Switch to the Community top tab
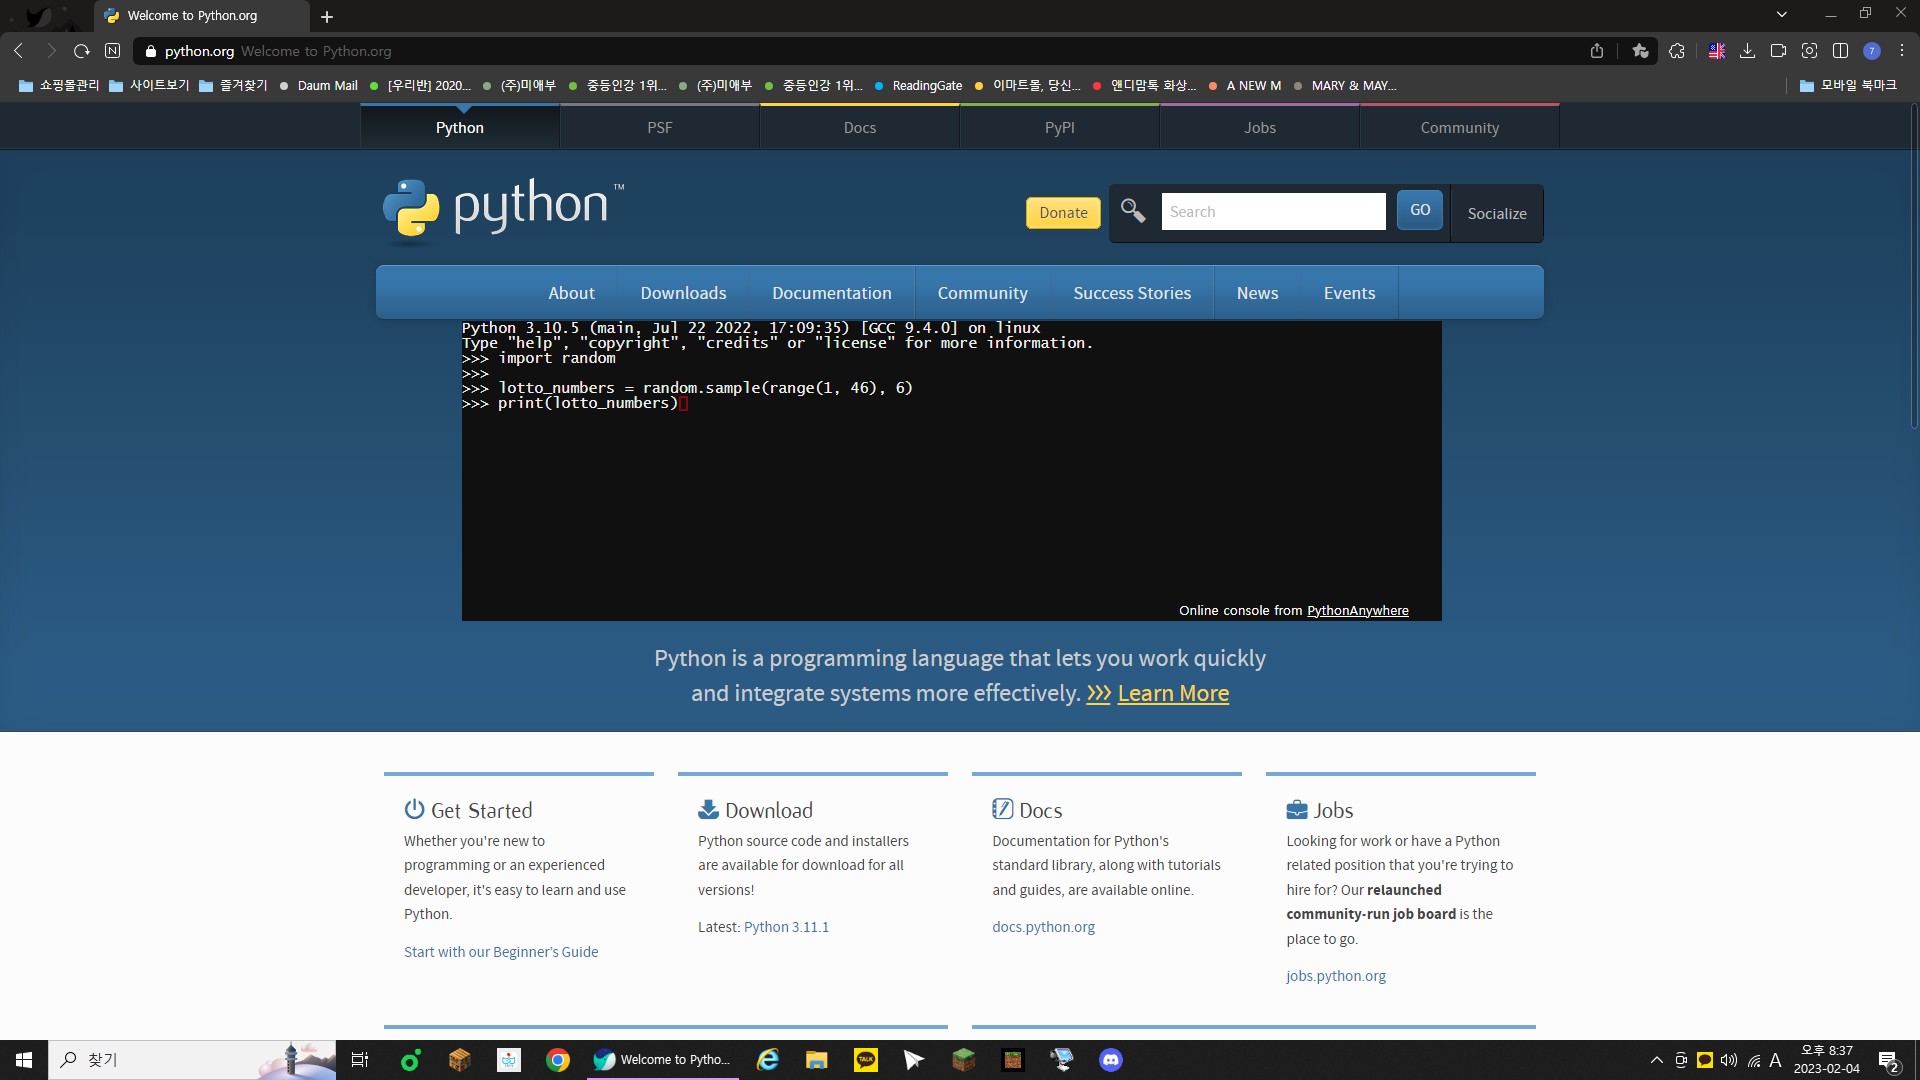This screenshot has height=1080, width=1920. coord(1460,128)
